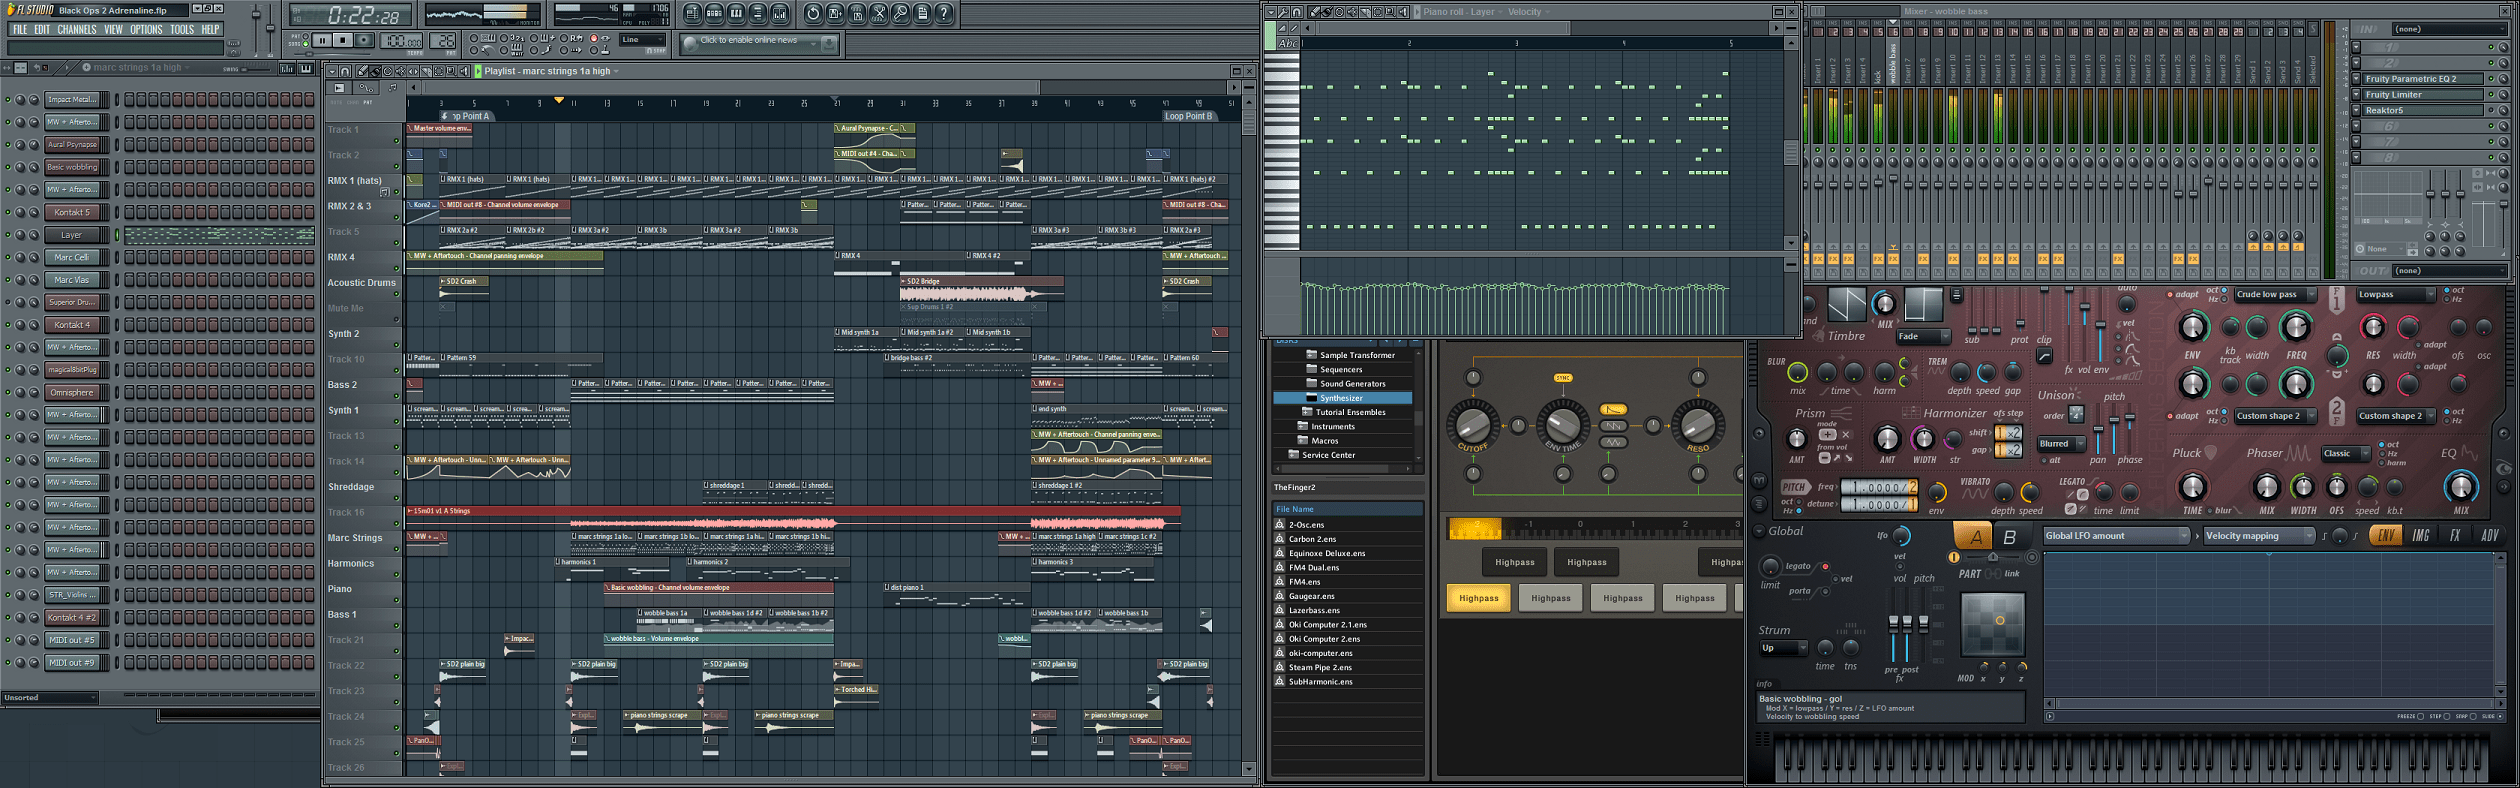
Task: Open piano roll tools wrench icon
Action: (1284, 12)
